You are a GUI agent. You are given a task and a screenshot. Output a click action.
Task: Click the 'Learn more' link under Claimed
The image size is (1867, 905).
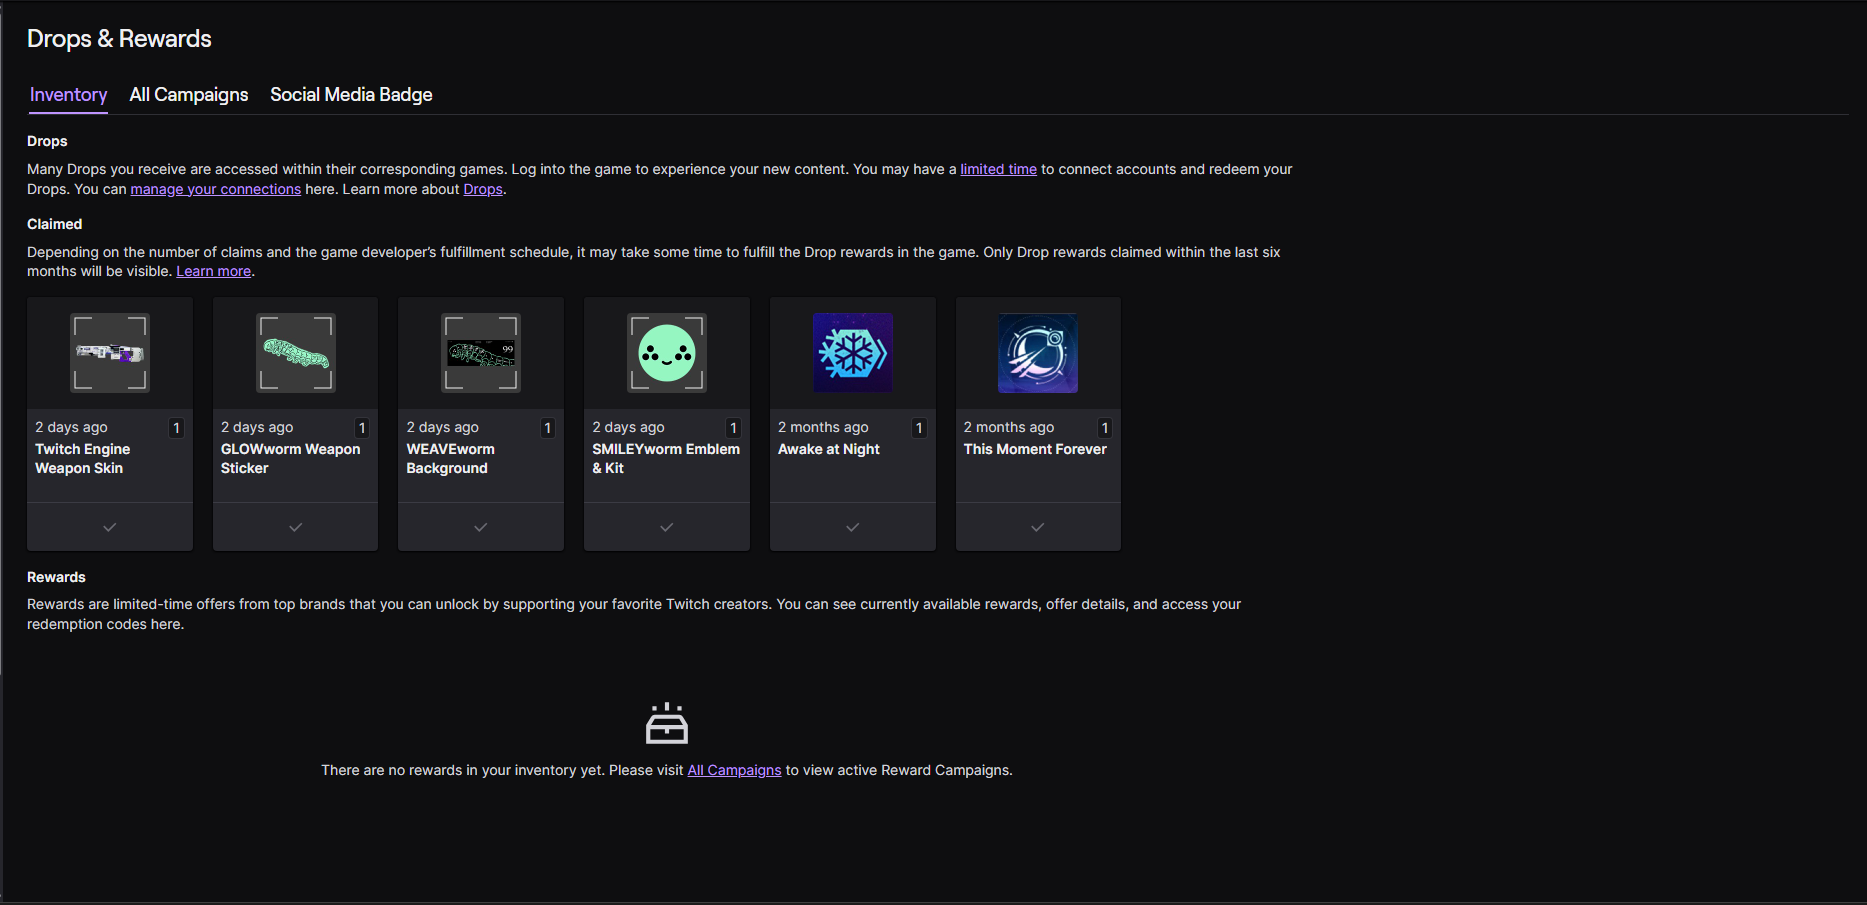click(213, 272)
